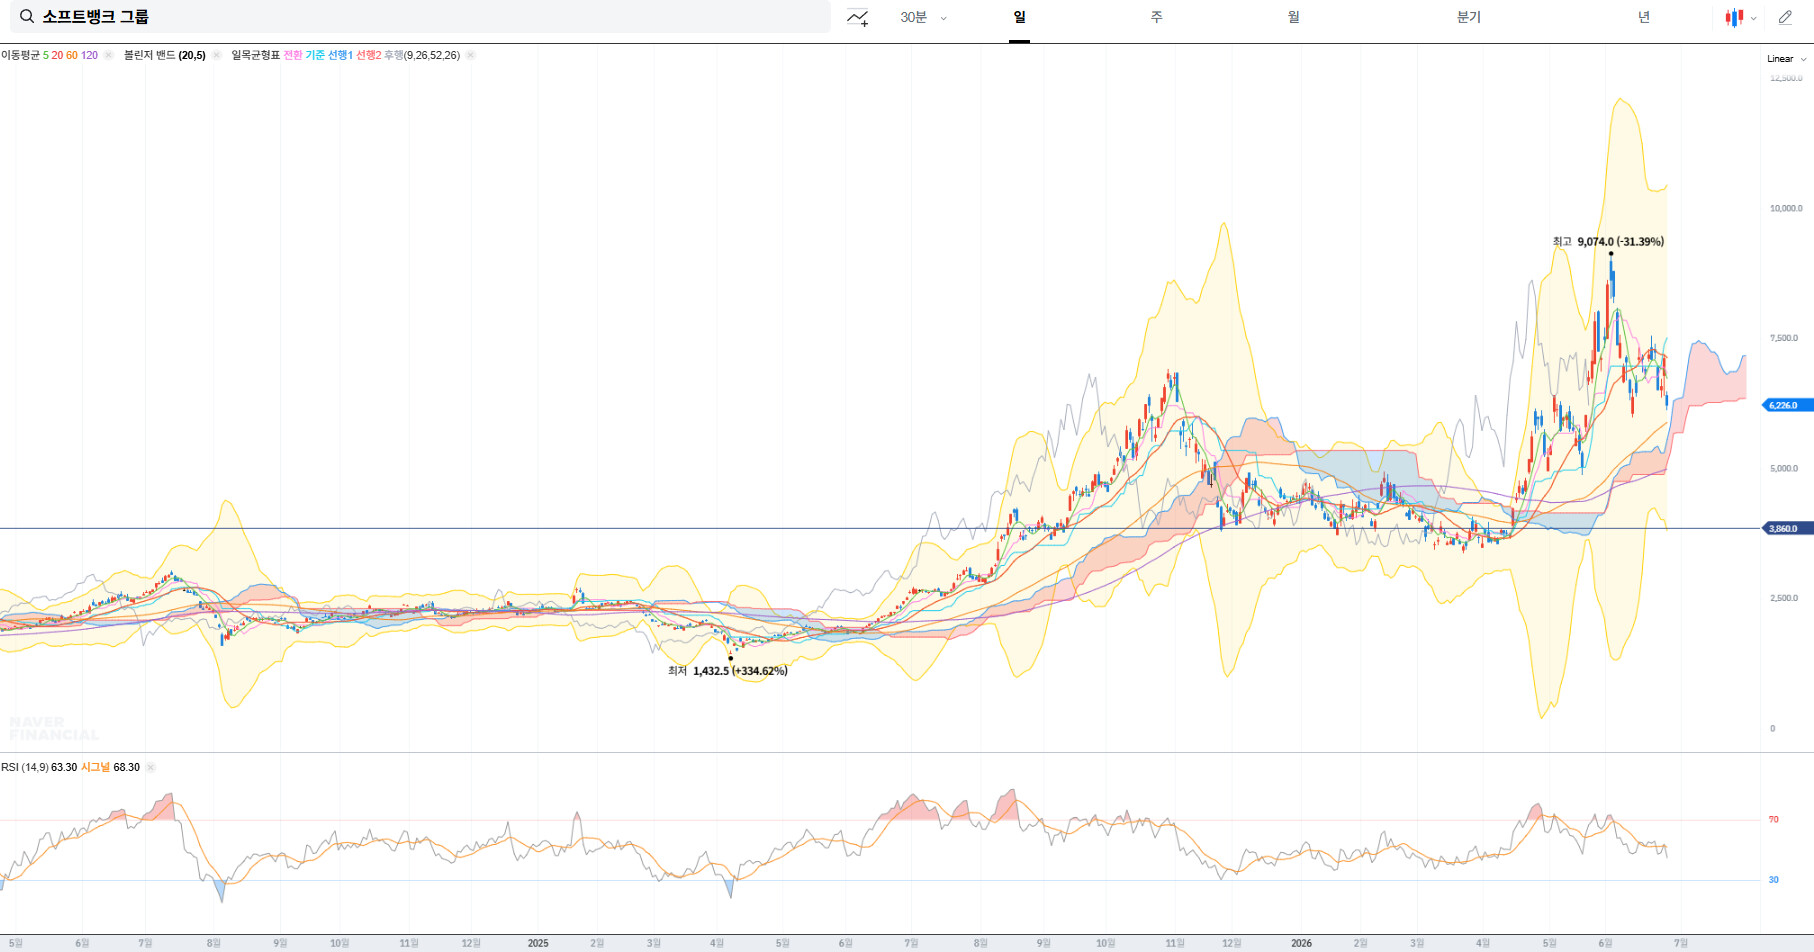Click the 이동평균 indicator label

coord(20,55)
